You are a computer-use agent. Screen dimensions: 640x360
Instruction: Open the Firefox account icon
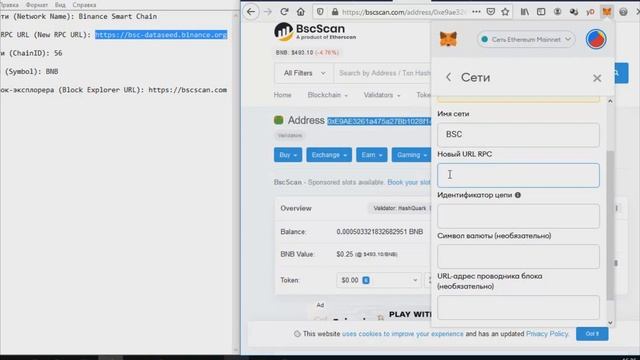click(557, 12)
